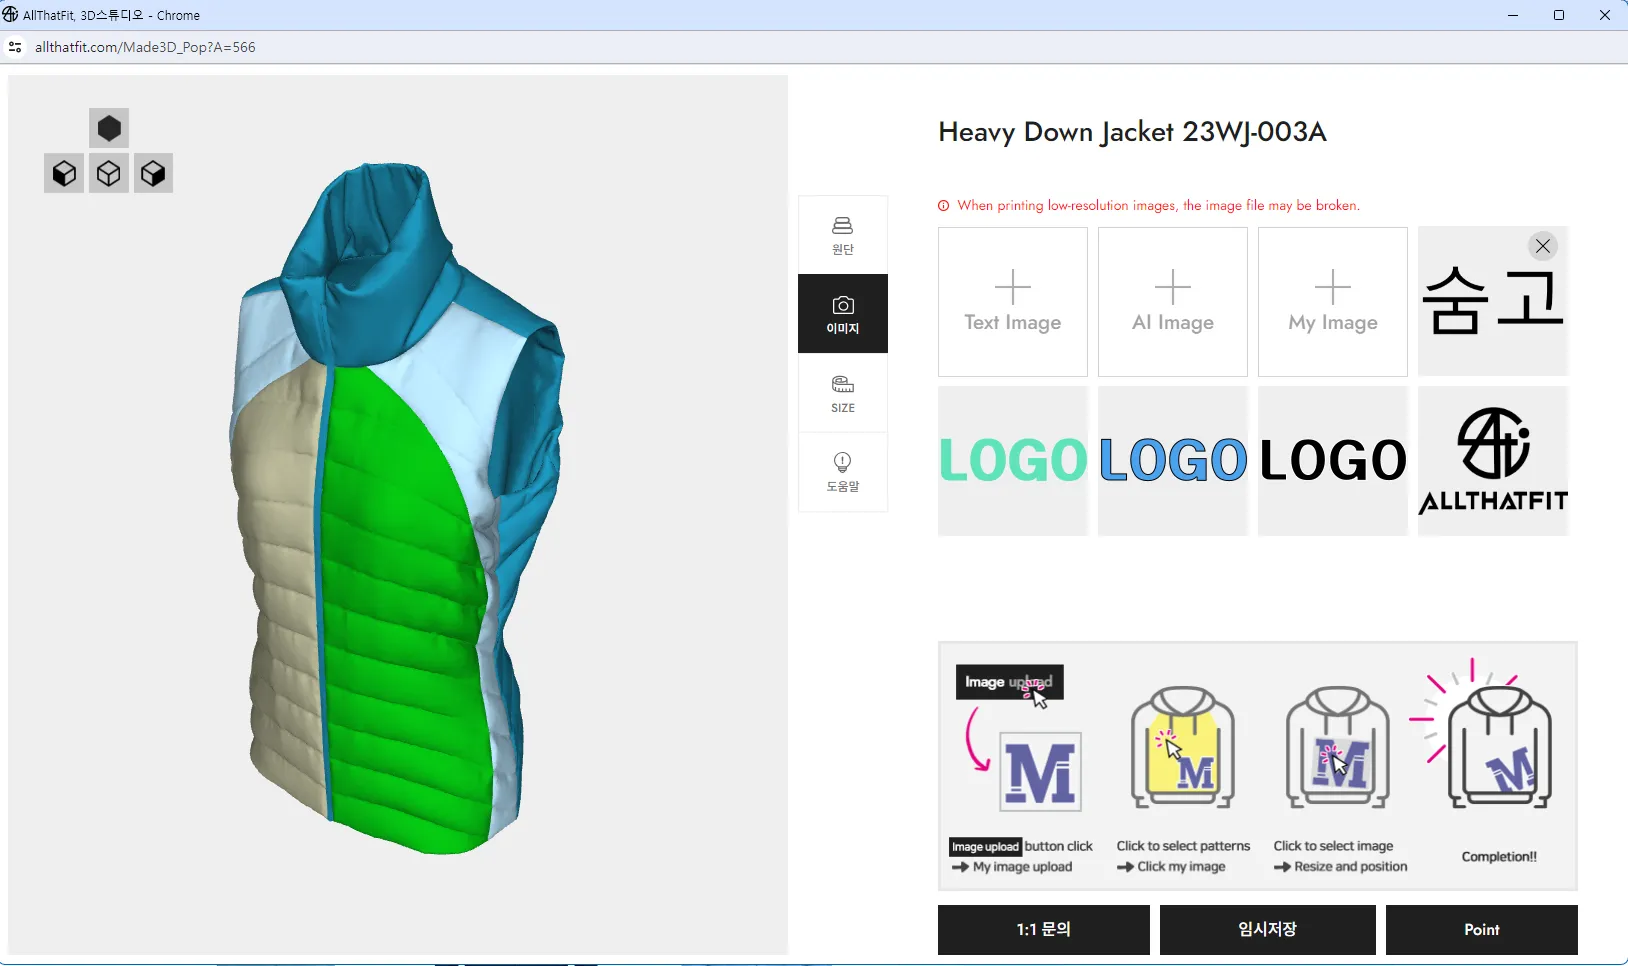Choose the black LOGO sample
The image size is (1628, 966).
click(x=1332, y=461)
